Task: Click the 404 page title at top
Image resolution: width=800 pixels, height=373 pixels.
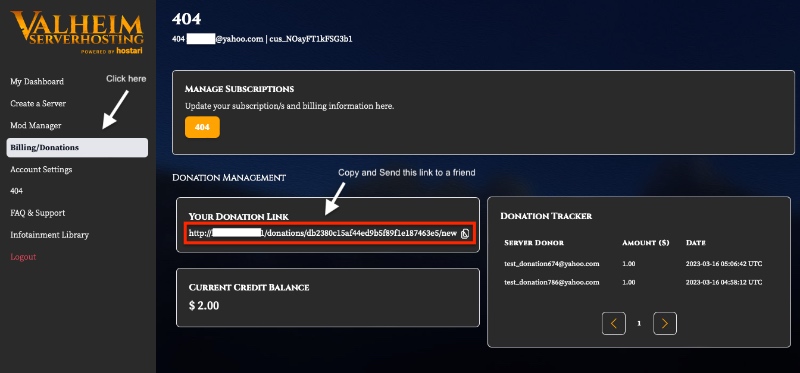Action: coord(186,19)
